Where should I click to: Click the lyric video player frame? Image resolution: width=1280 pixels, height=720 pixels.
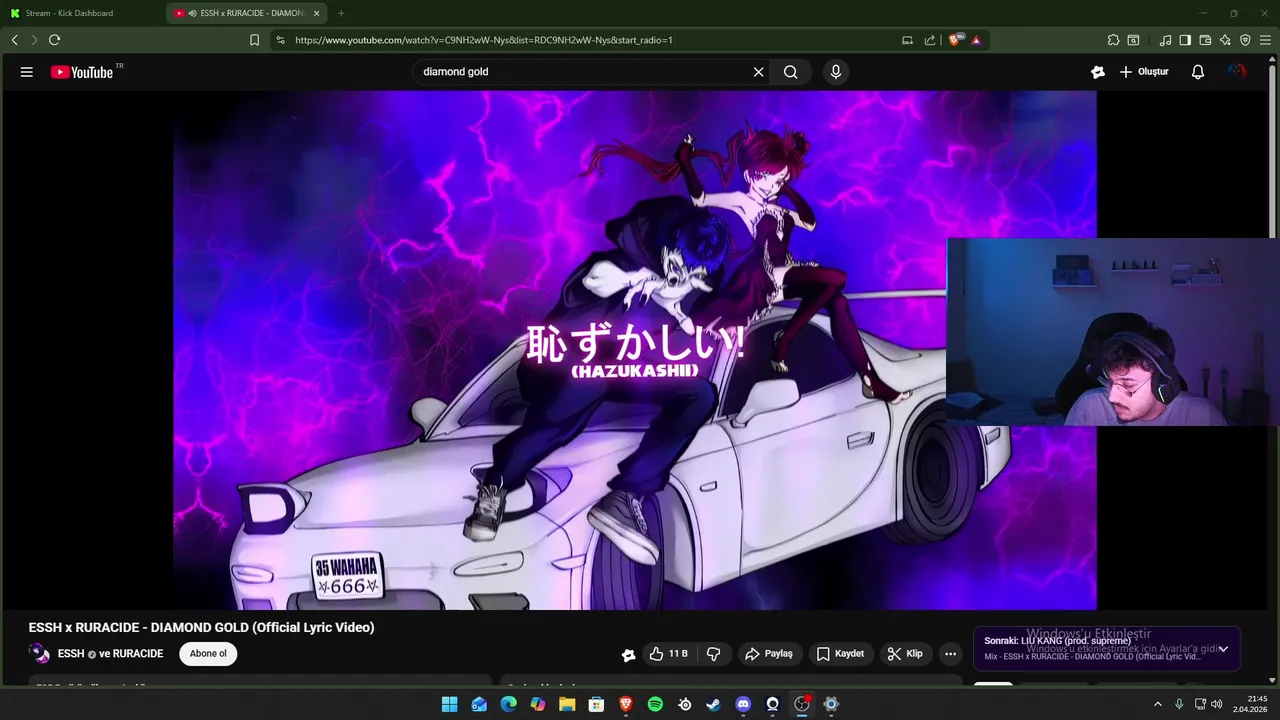pos(635,350)
